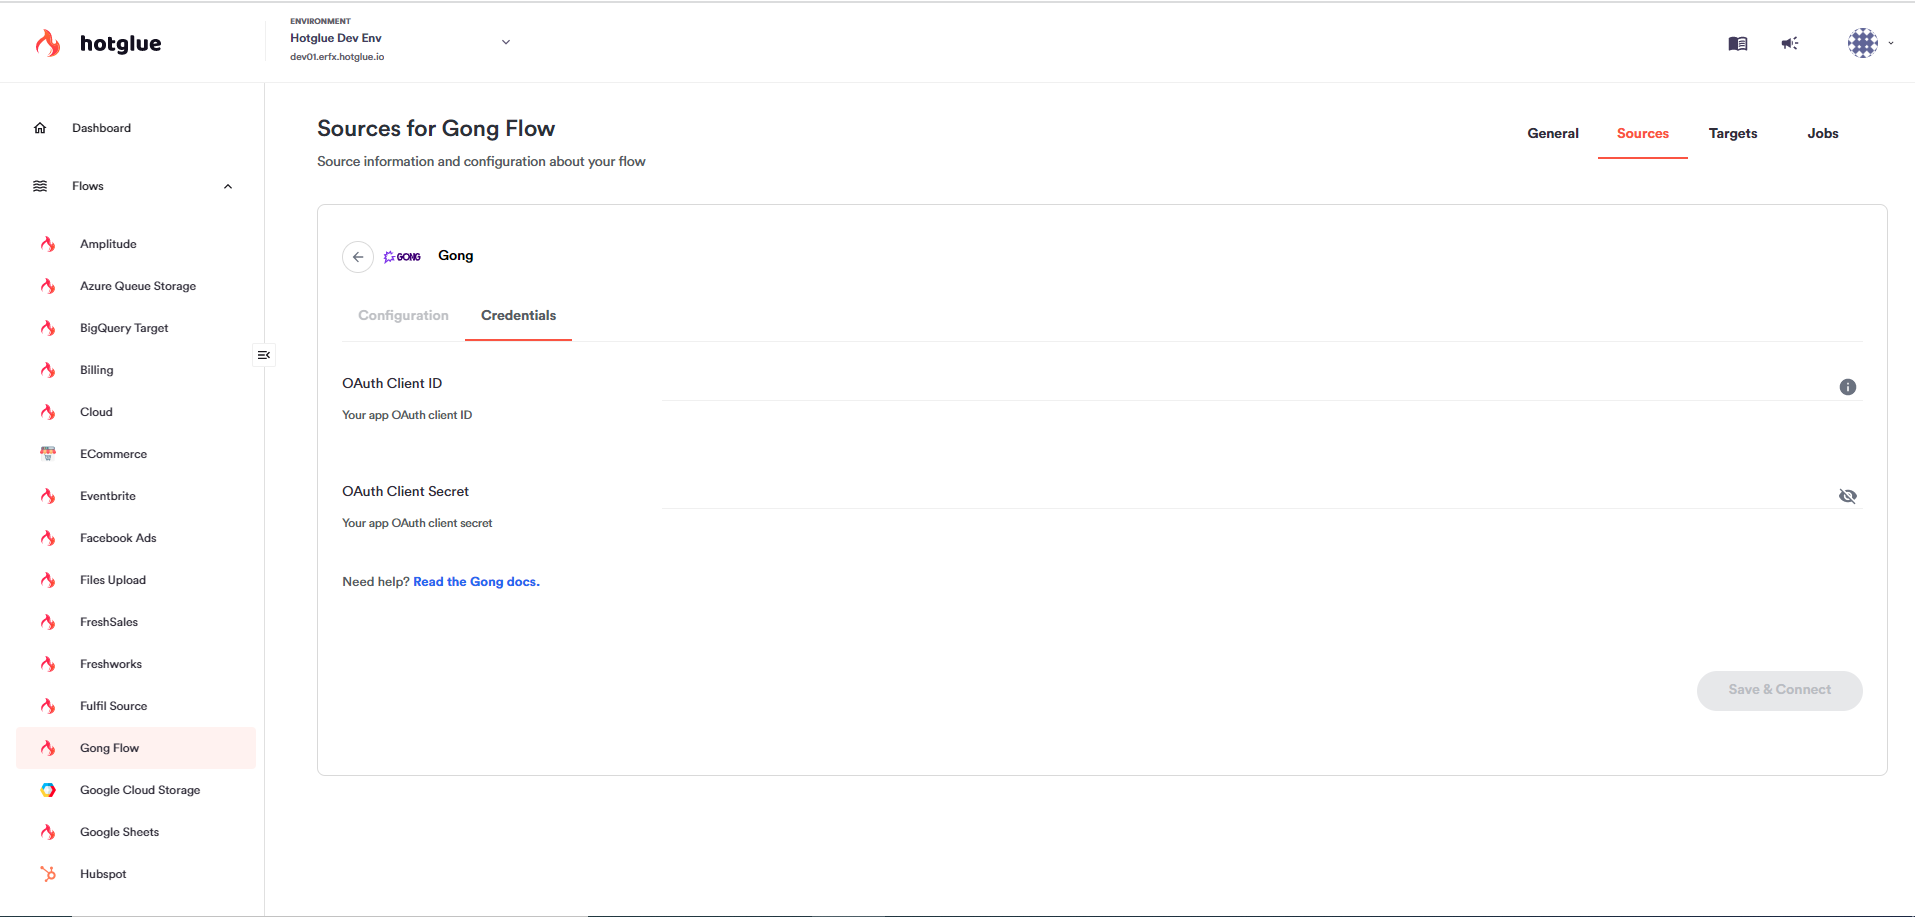Open the documentation book icon
Image resolution: width=1915 pixels, height=917 pixels.
pos(1738,43)
